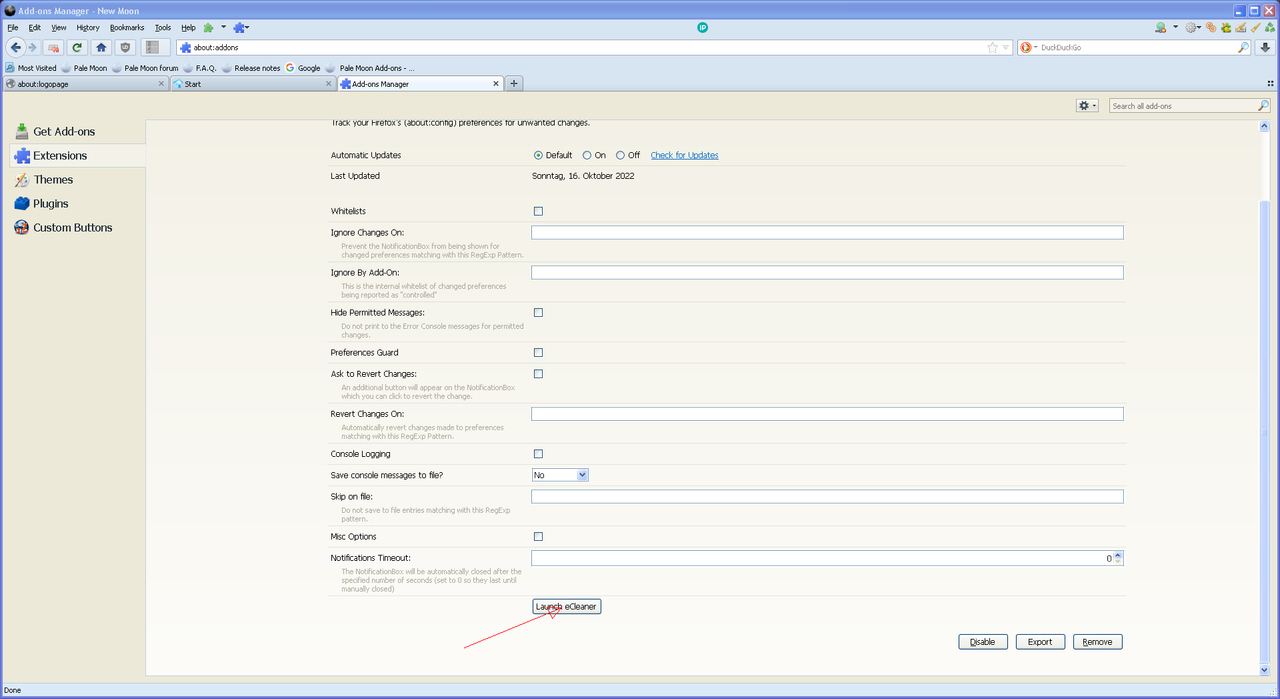Viewport: 1280px width, 699px height.
Task: Open the dropdown arrow beside the globe-user icon
Action: click(x=1175, y=28)
